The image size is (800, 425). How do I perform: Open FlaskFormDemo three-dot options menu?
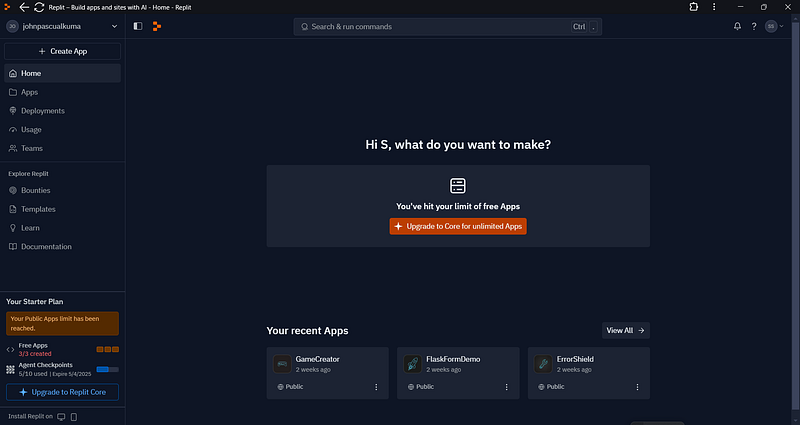[507, 387]
